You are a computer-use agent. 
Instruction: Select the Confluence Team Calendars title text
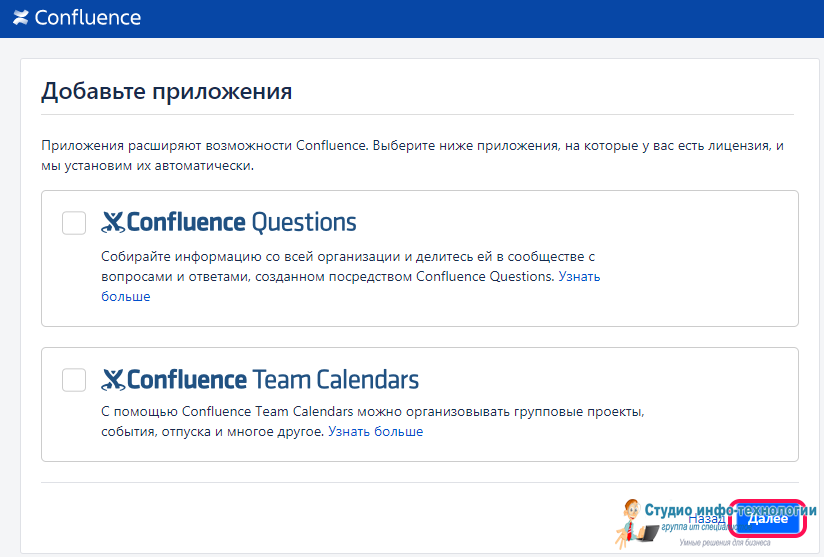(272, 380)
